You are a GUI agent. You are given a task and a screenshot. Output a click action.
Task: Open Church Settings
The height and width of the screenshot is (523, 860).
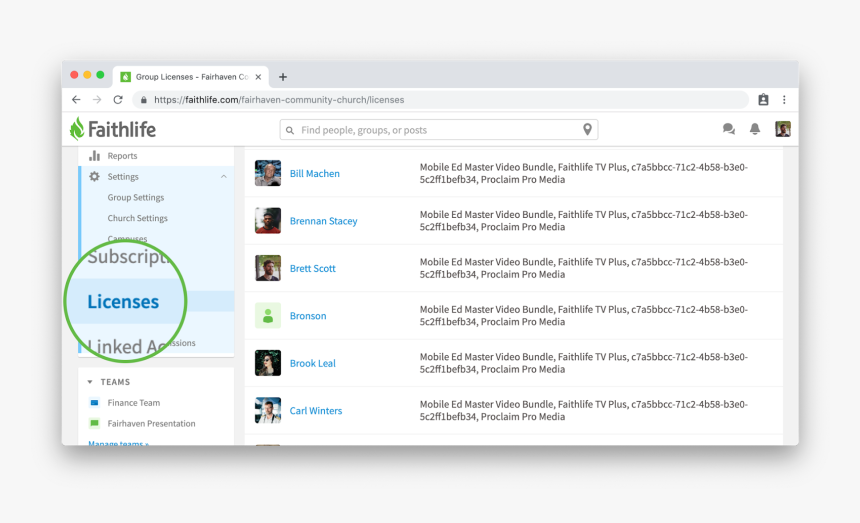coord(138,218)
